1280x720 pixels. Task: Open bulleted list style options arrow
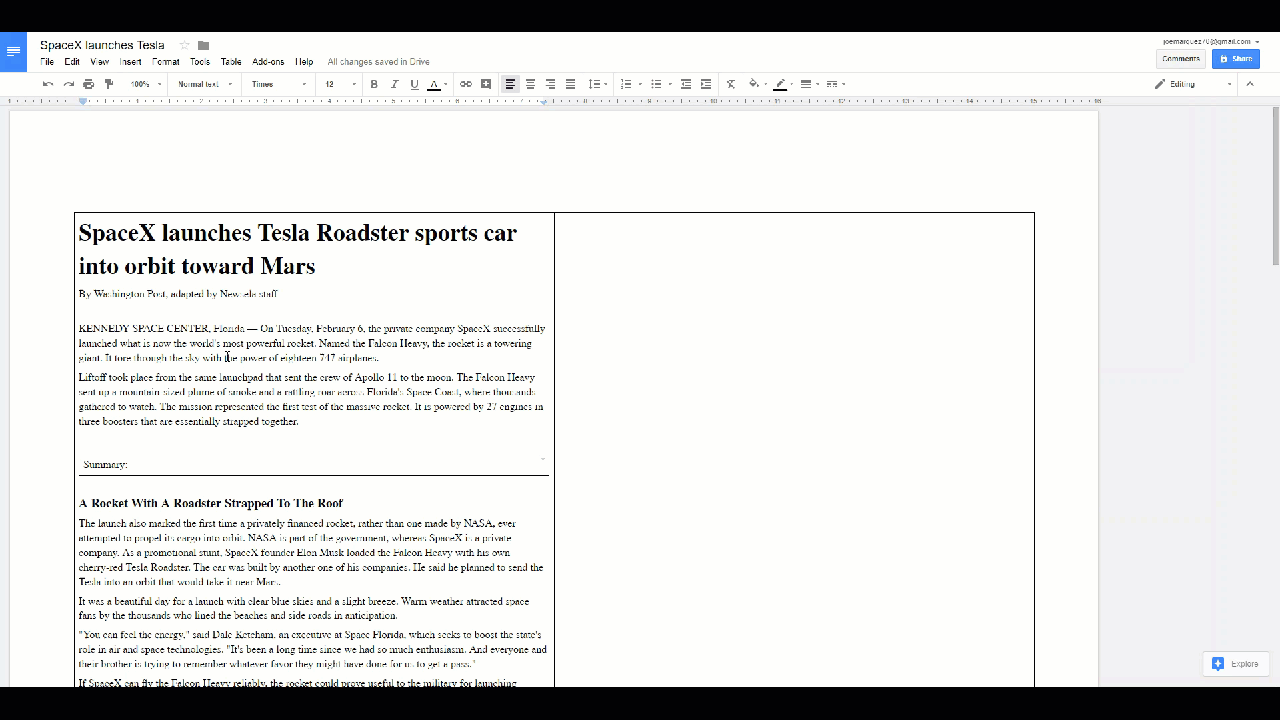coord(670,84)
